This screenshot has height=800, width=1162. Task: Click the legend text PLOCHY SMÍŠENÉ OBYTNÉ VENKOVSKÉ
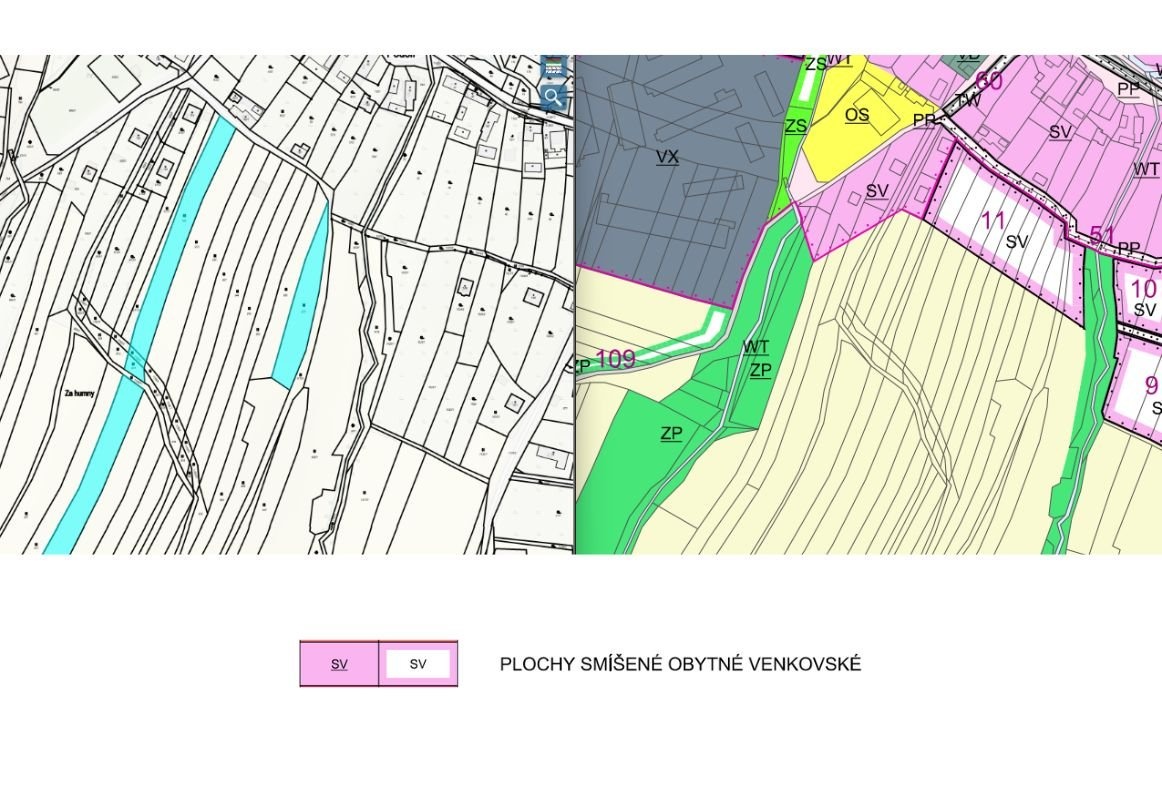(x=680, y=664)
